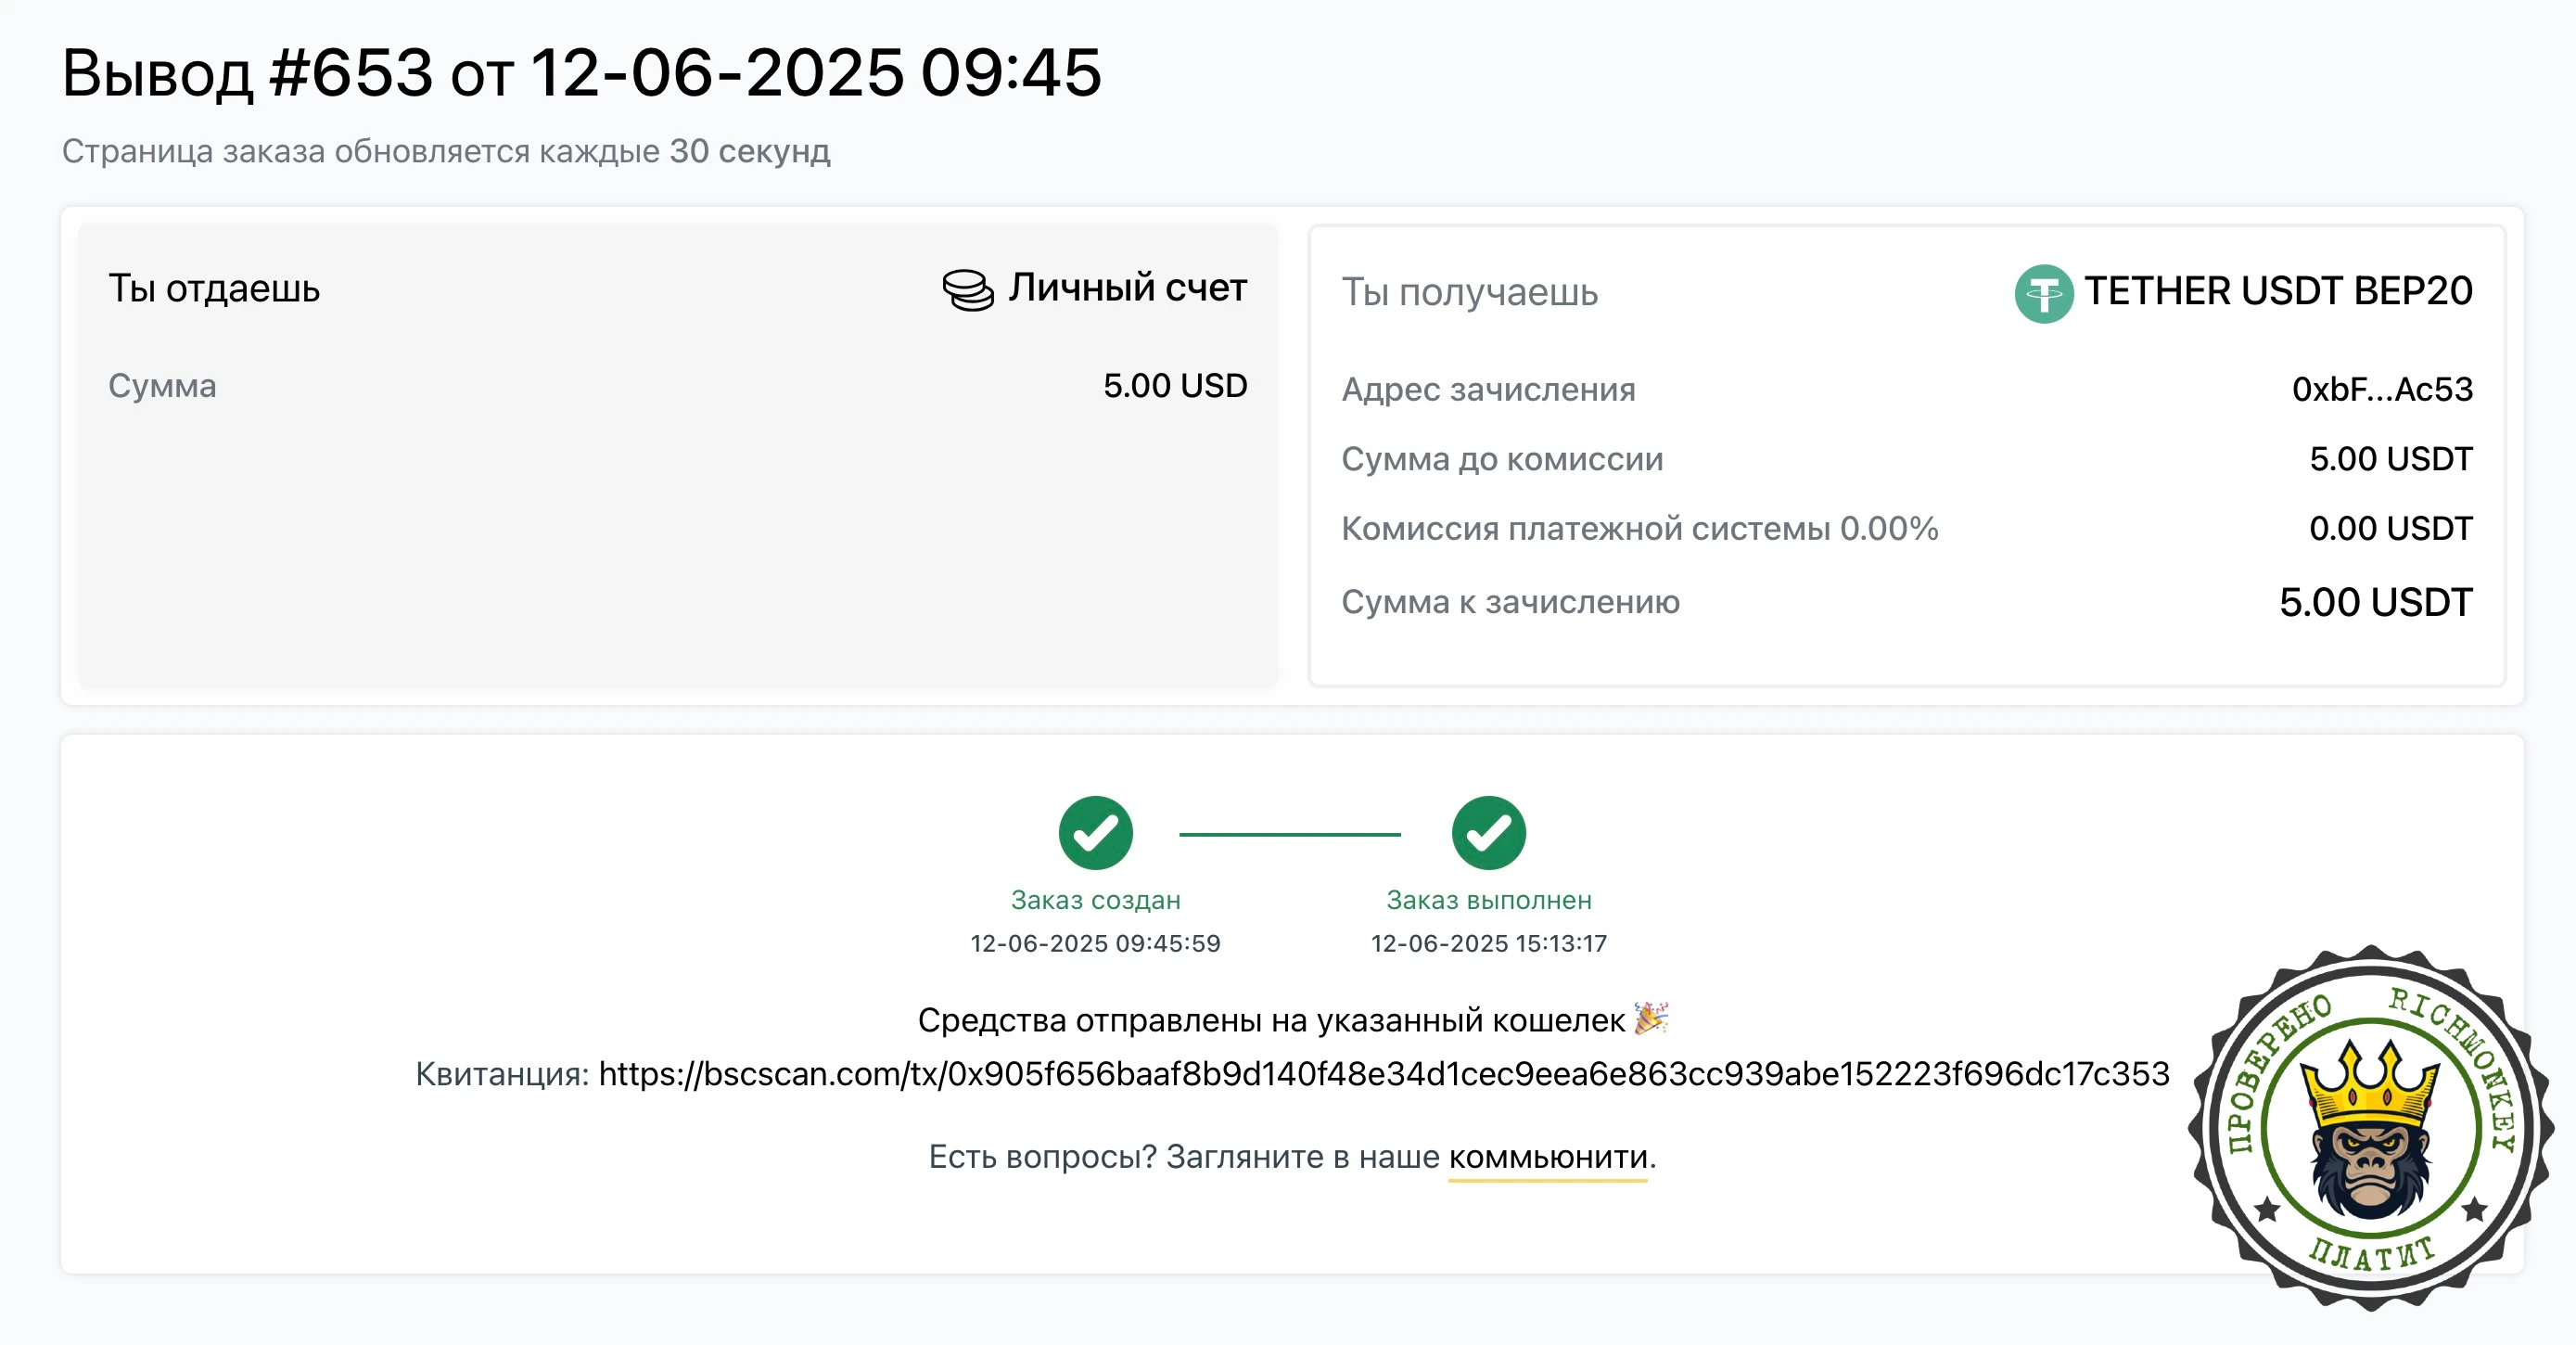Click the coins stack icon near Личный счет
The width and height of the screenshot is (2576, 1345).
(x=968, y=290)
